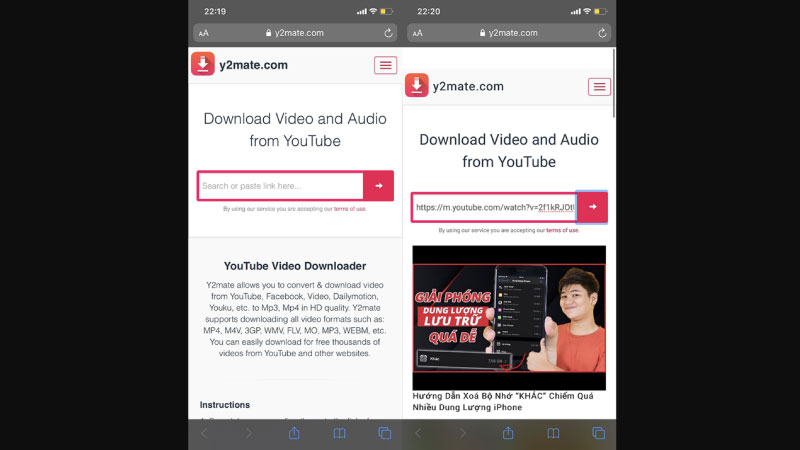Tap the y2mate logo icon in left screen

click(203, 64)
